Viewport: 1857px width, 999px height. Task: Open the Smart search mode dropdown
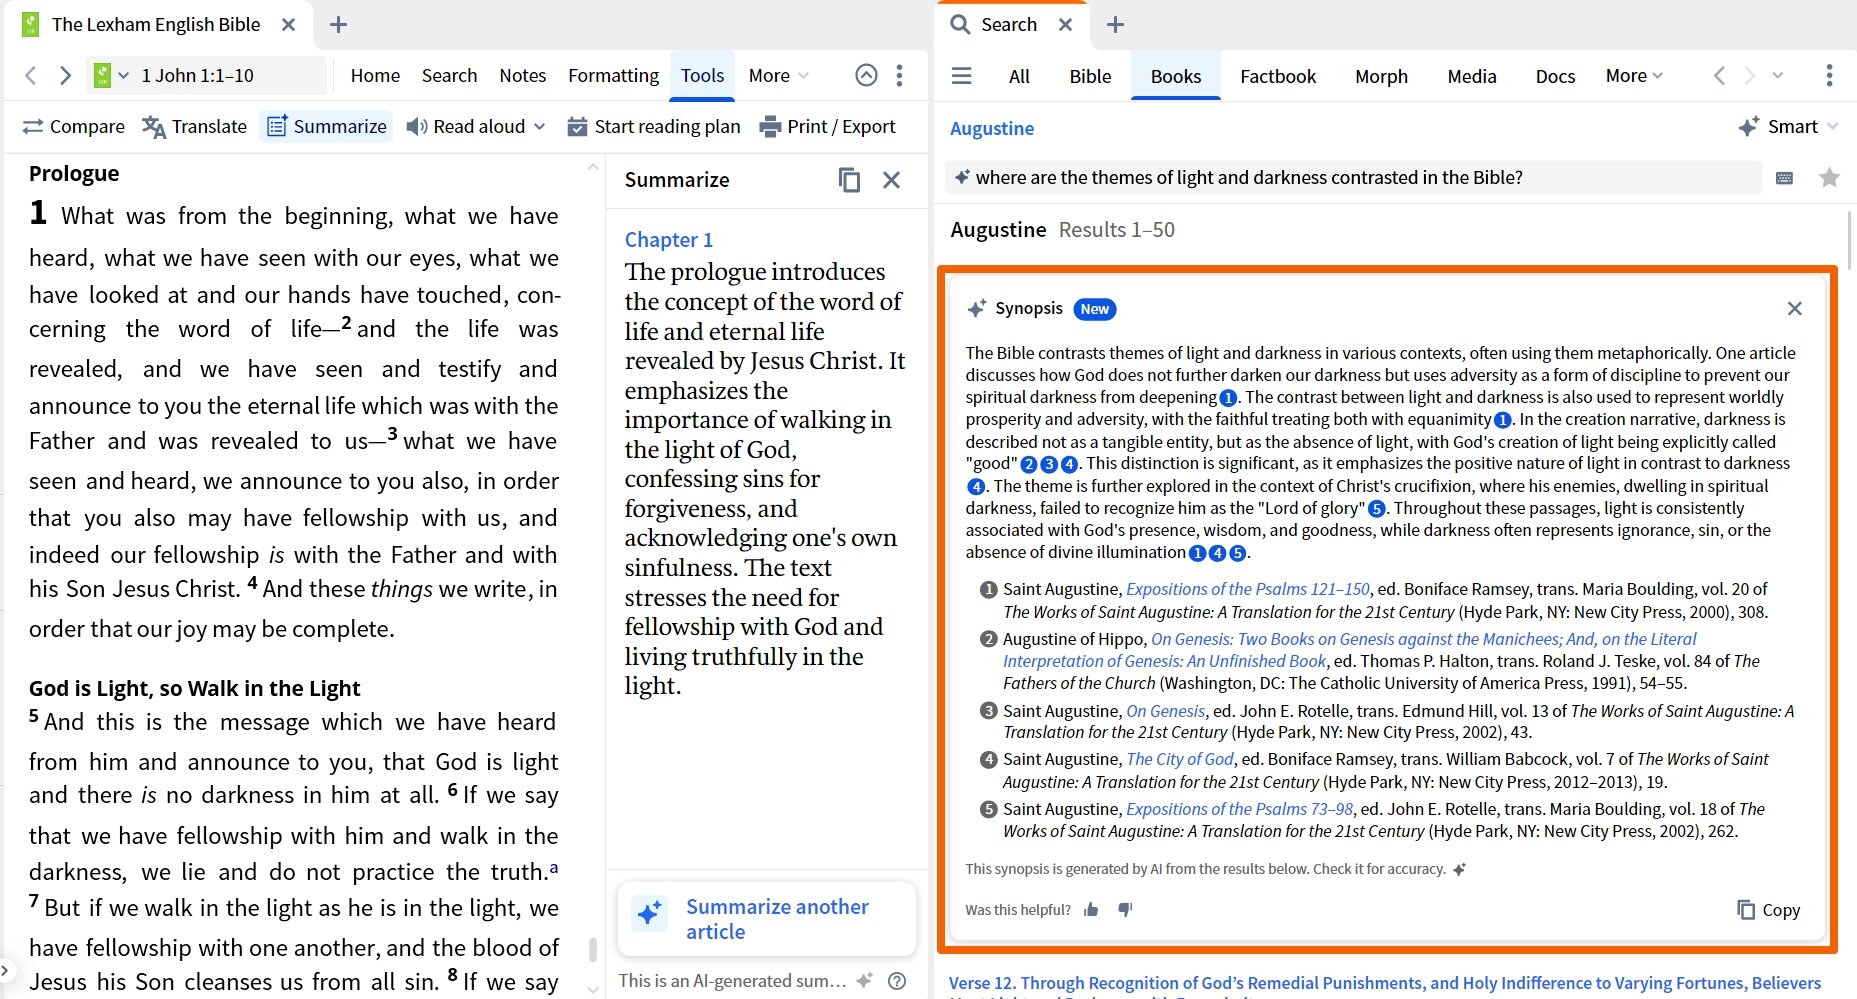click(x=1788, y=127)
